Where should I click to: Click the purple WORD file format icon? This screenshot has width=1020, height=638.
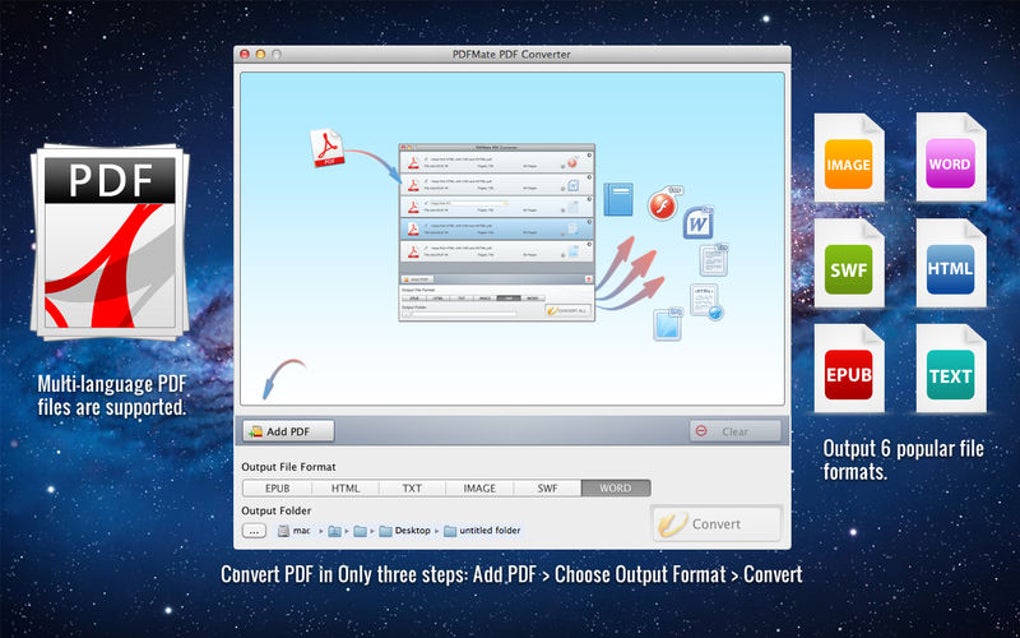[950, 157]
